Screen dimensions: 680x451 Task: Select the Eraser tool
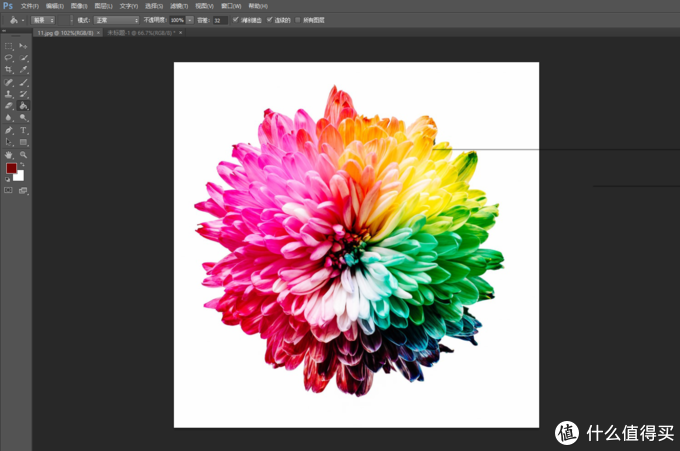8,105
